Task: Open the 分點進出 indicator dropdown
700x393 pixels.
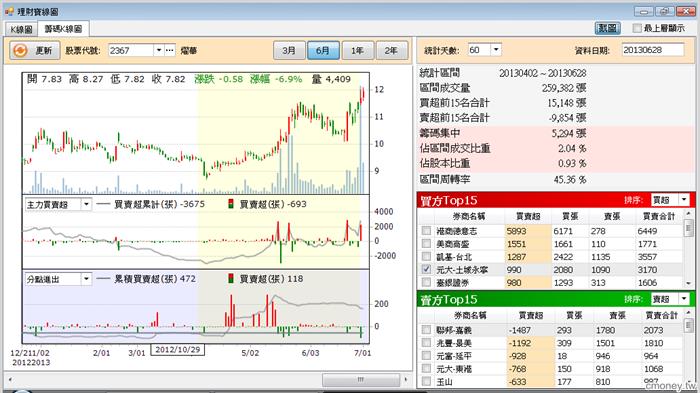Action: coord(86,279)
